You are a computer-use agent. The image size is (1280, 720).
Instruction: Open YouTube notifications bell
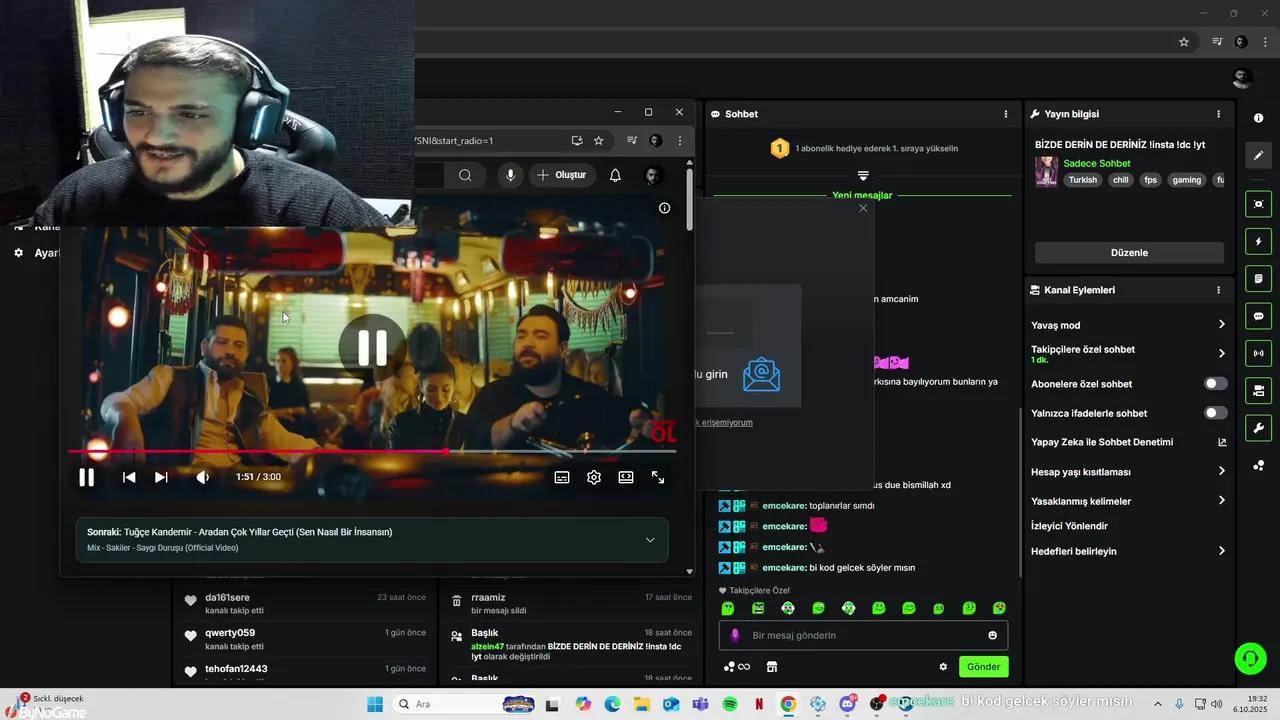(x=615, y=175)
